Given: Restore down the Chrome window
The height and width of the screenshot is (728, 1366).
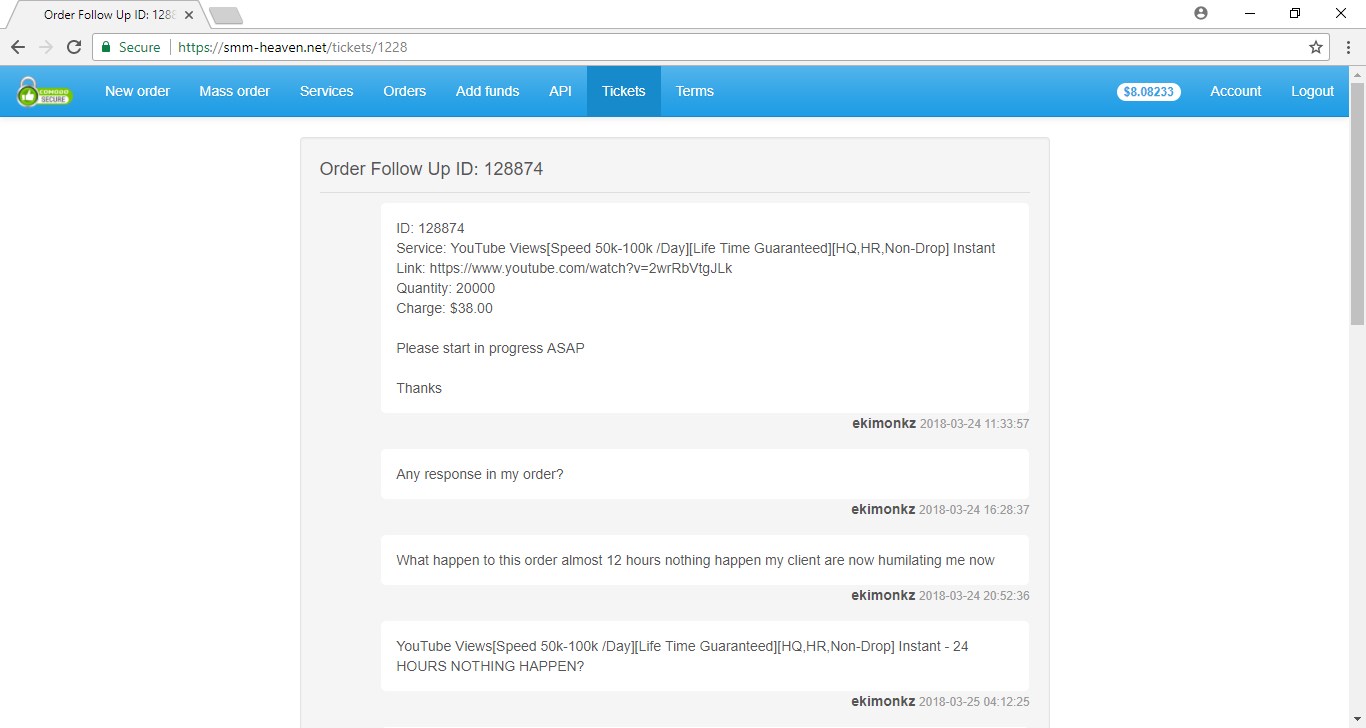Looking at the screenshot, I should pyautogui.click(x=1296, y=13).
